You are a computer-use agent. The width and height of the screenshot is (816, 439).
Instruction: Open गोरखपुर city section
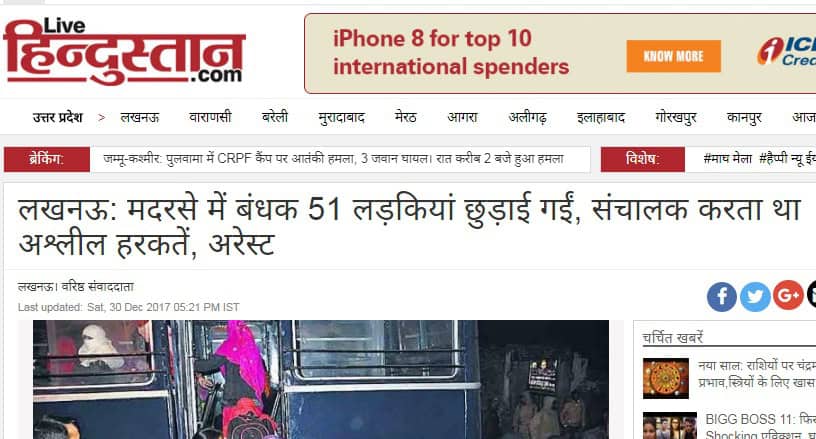(x=675, y=118)
